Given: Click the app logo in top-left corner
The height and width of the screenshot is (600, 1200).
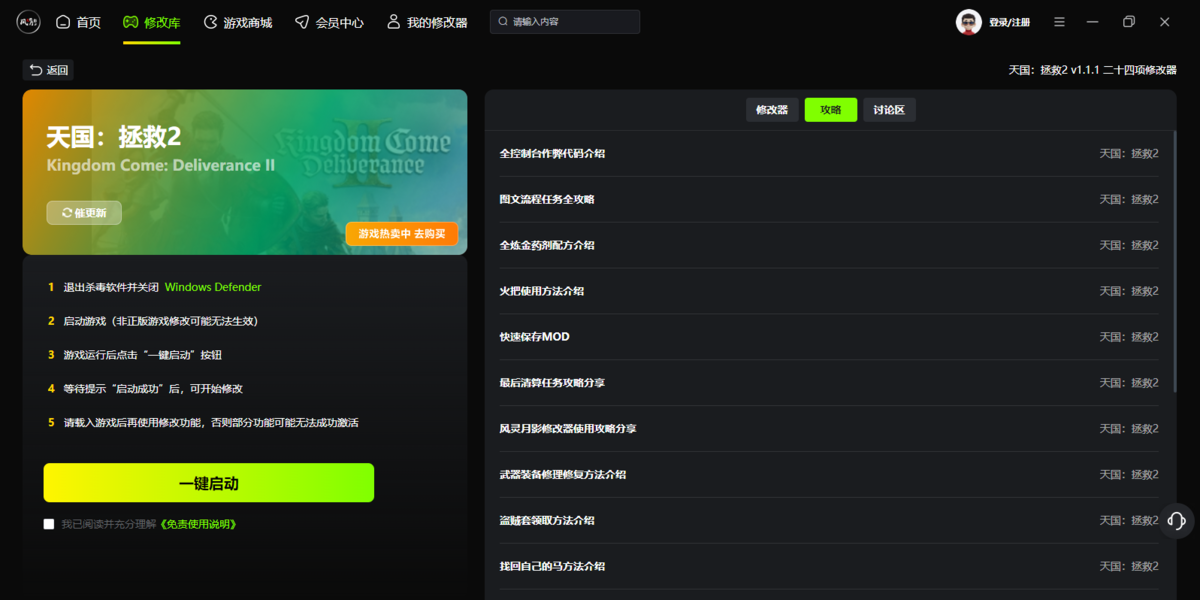Looking at the screenshot, I should coord(28,22).
